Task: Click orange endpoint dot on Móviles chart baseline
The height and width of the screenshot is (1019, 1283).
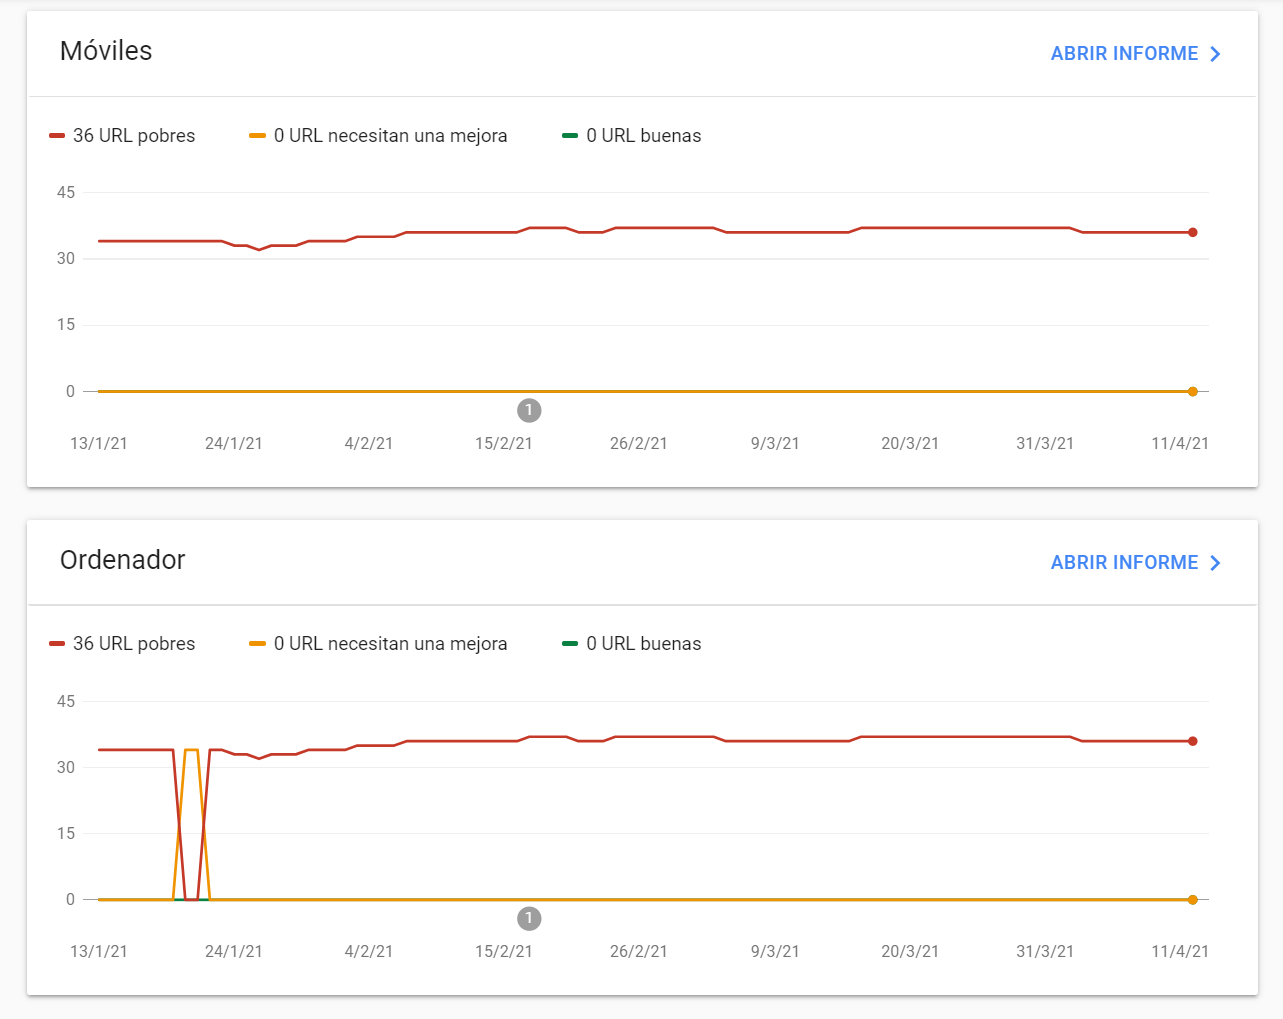Action: pyautogui.click(x=1193, y=391)
